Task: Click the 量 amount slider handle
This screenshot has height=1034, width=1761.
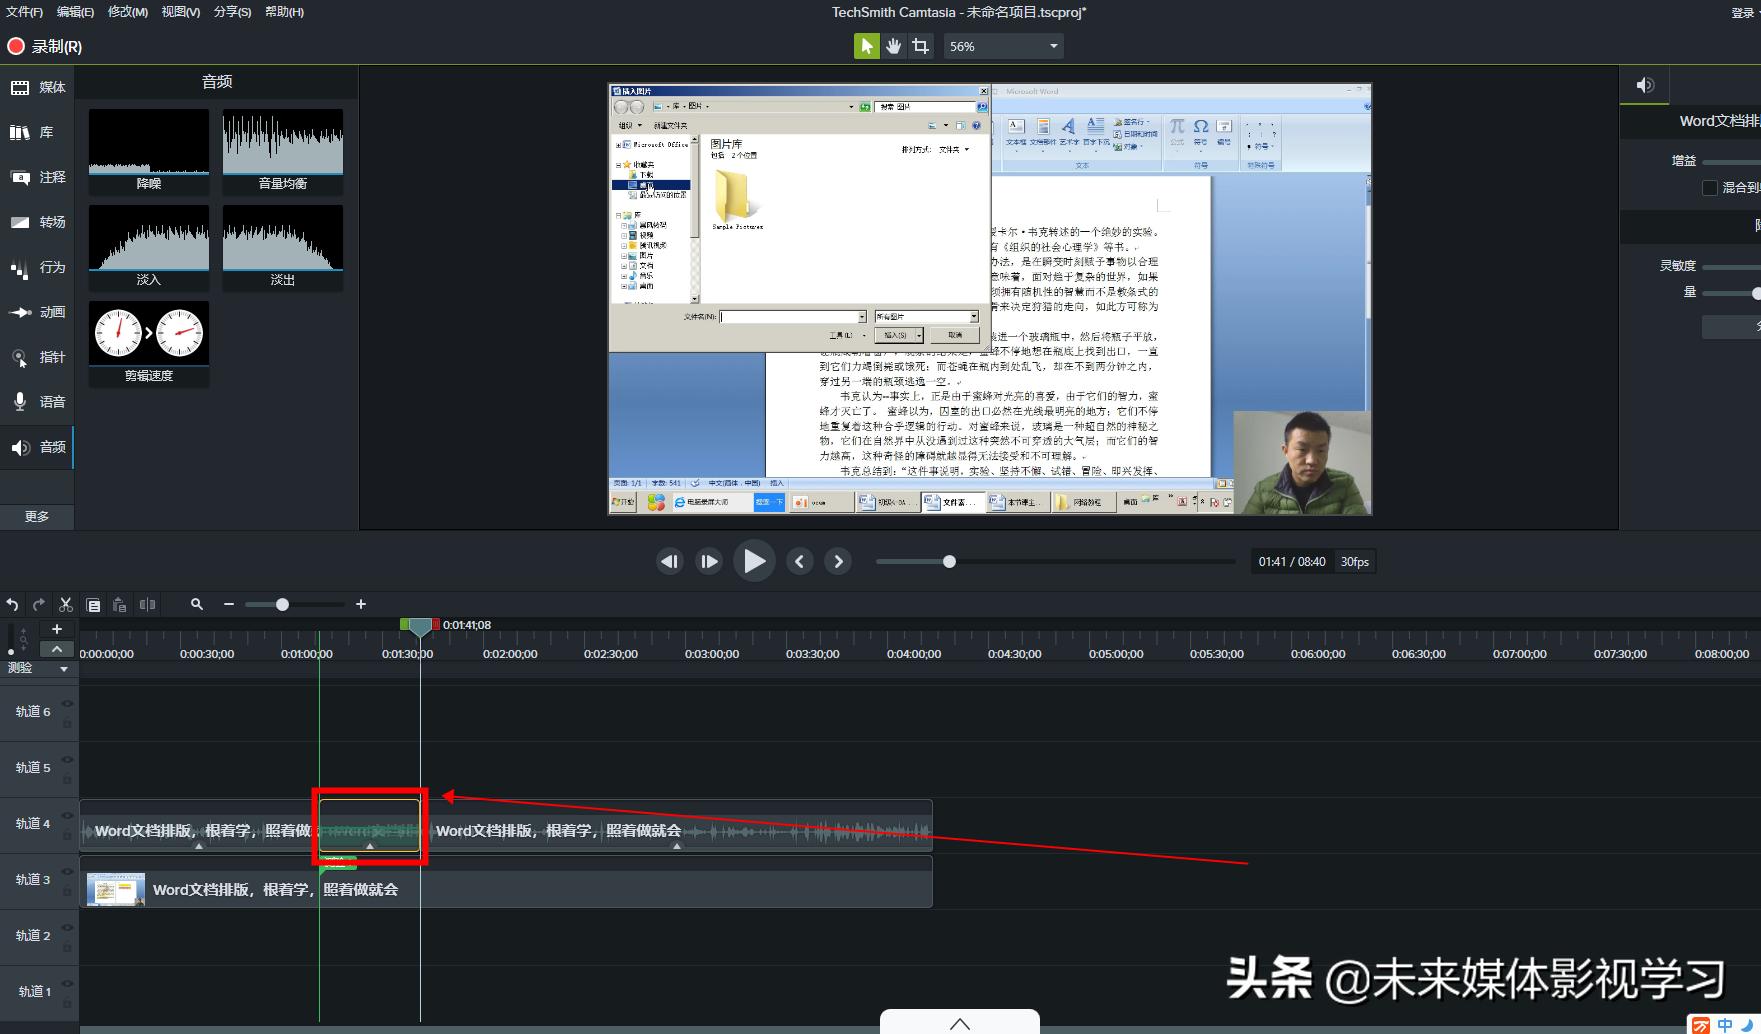Action: pyautogui.click(x=1756, y=293)
